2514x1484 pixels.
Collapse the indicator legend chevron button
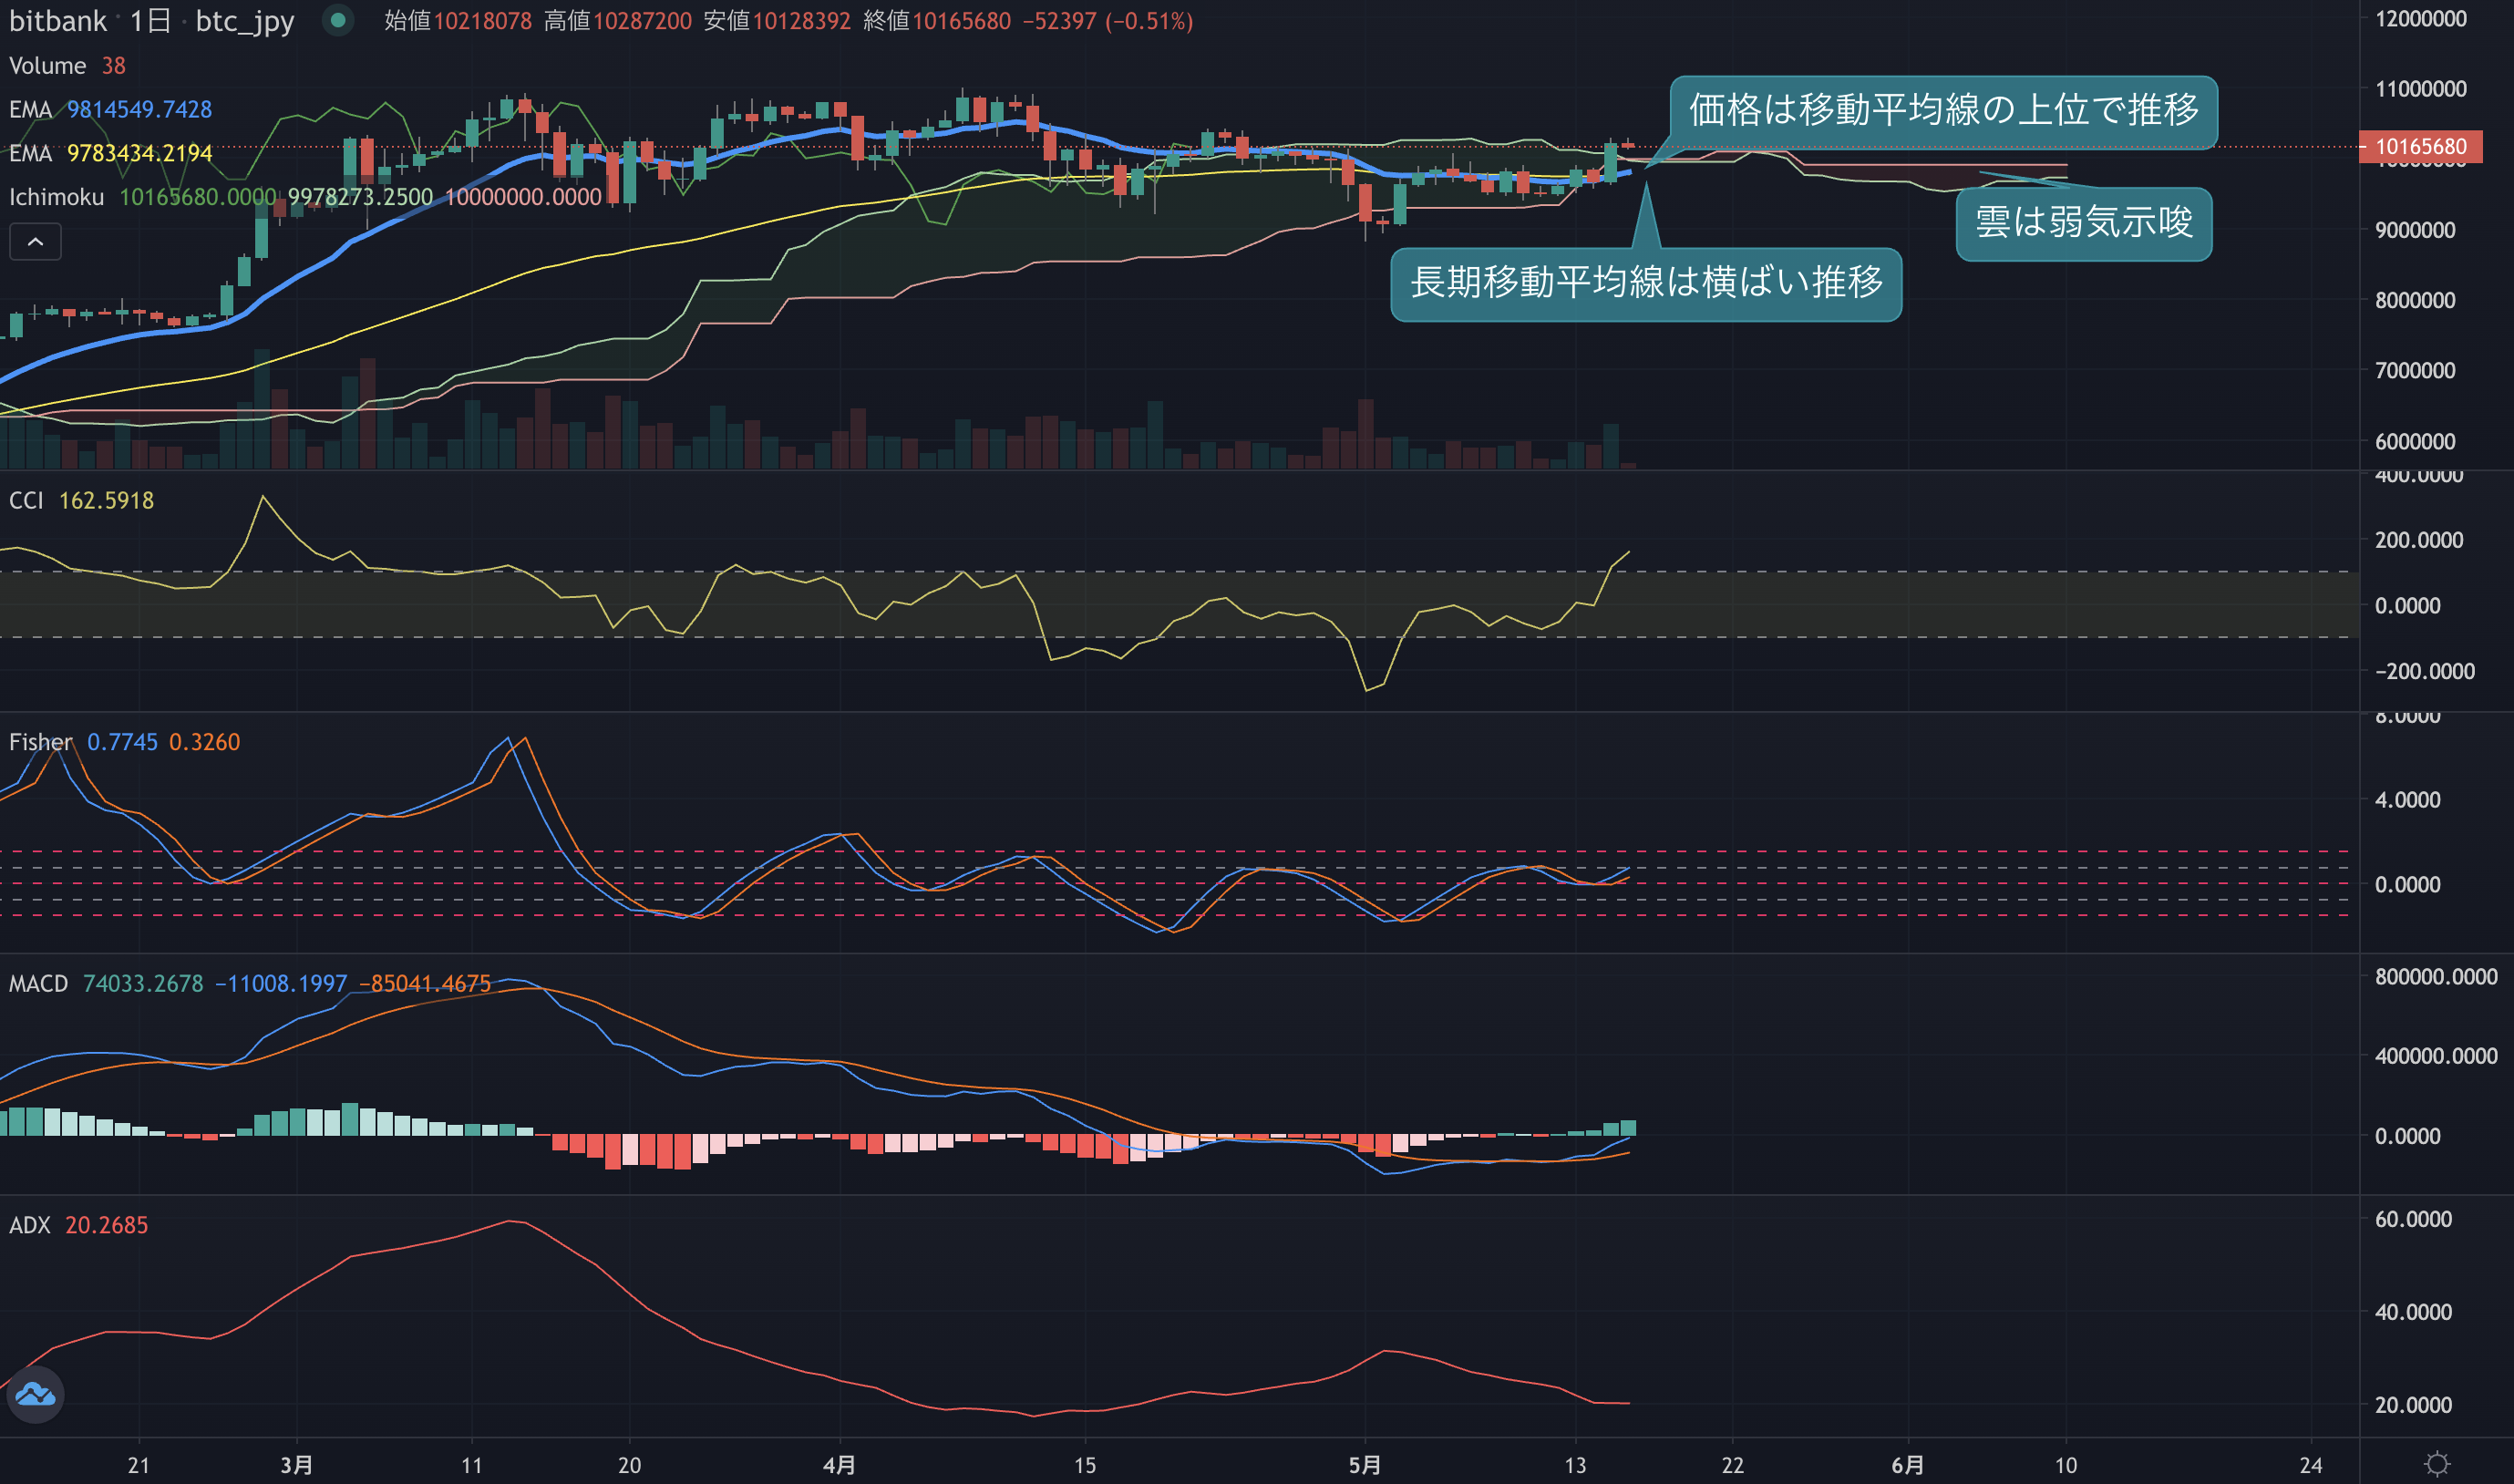[x=35, y=242]
